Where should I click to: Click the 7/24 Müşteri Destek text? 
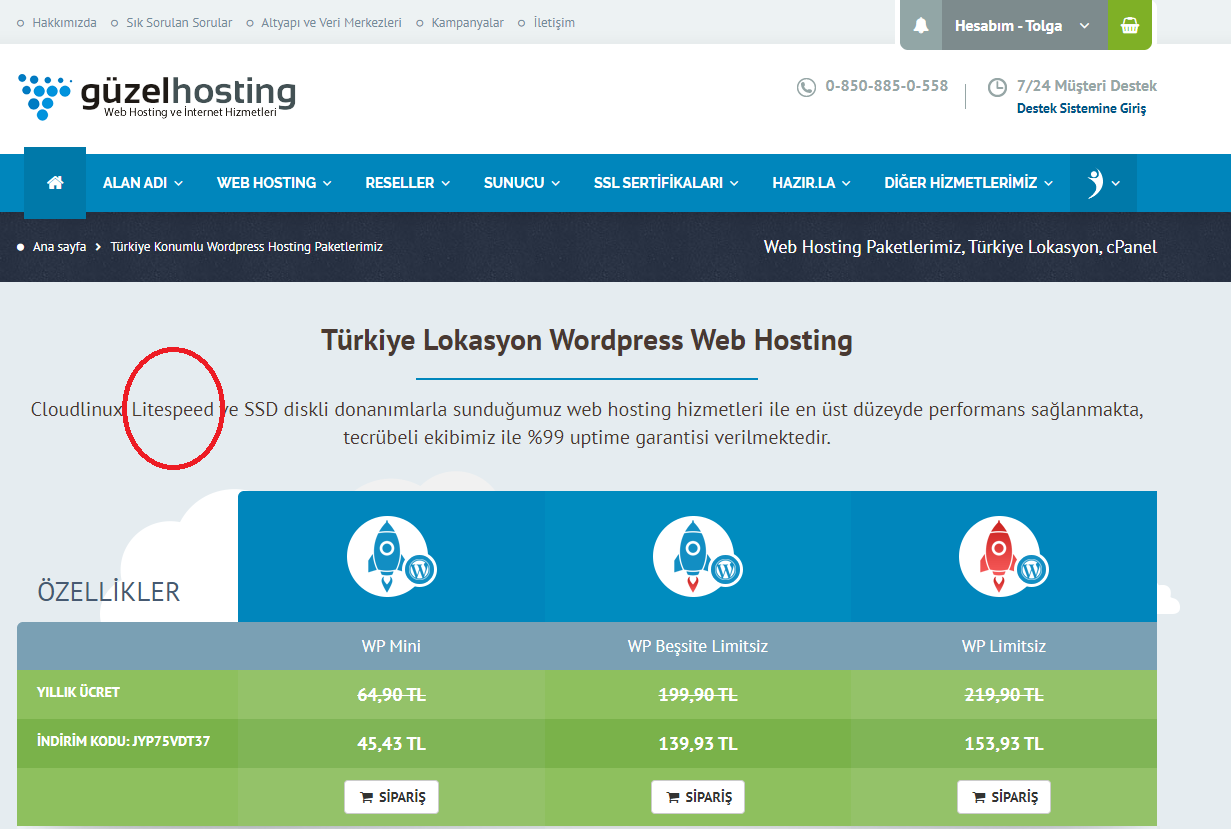tap(1087, 86)
